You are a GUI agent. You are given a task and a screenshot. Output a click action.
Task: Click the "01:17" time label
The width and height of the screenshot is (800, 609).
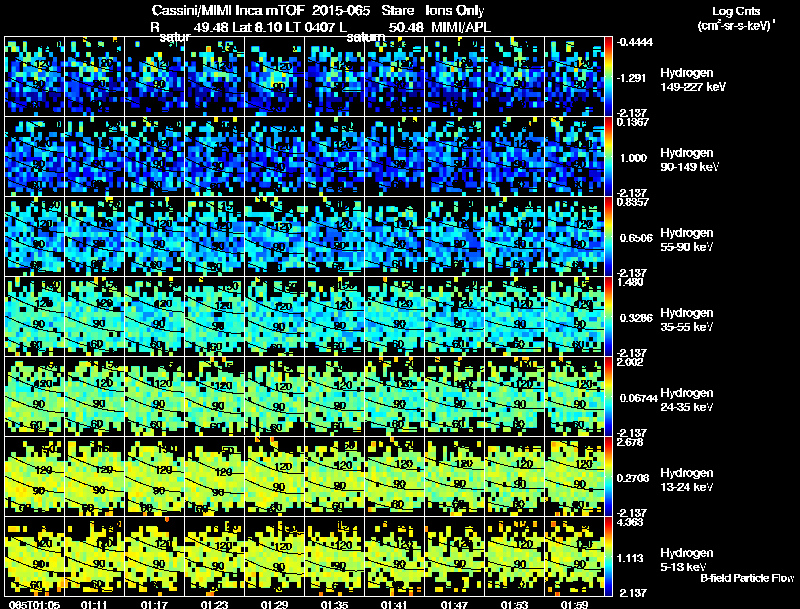pos(155,604)
